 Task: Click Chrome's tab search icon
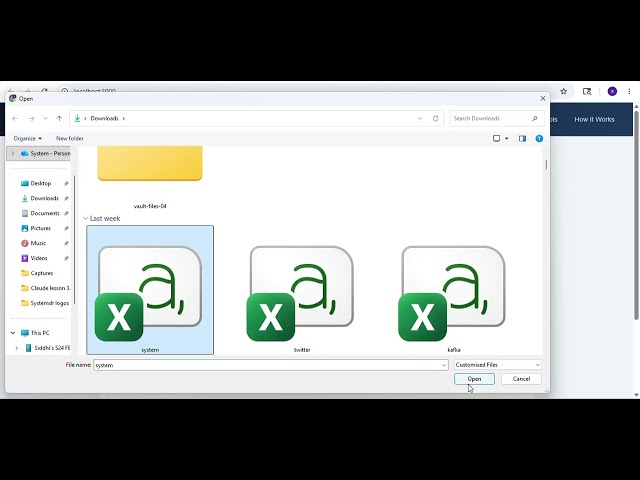(587, 91)
